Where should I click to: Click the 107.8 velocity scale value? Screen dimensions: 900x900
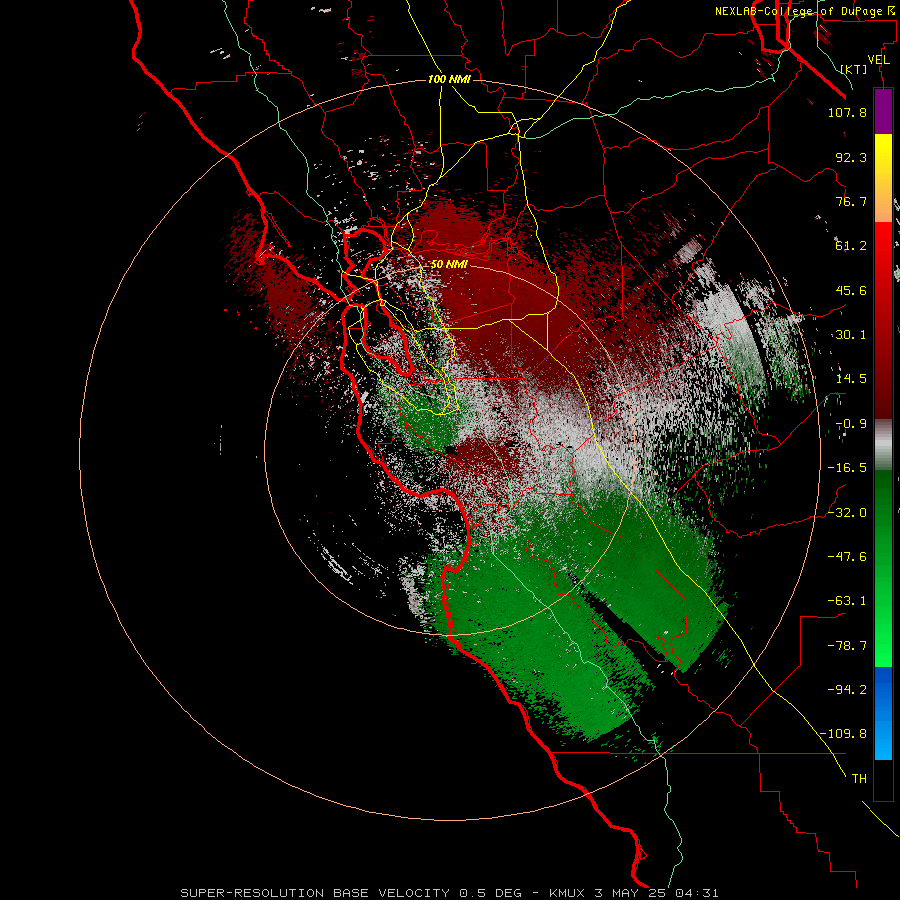click(x=847, y=112)
